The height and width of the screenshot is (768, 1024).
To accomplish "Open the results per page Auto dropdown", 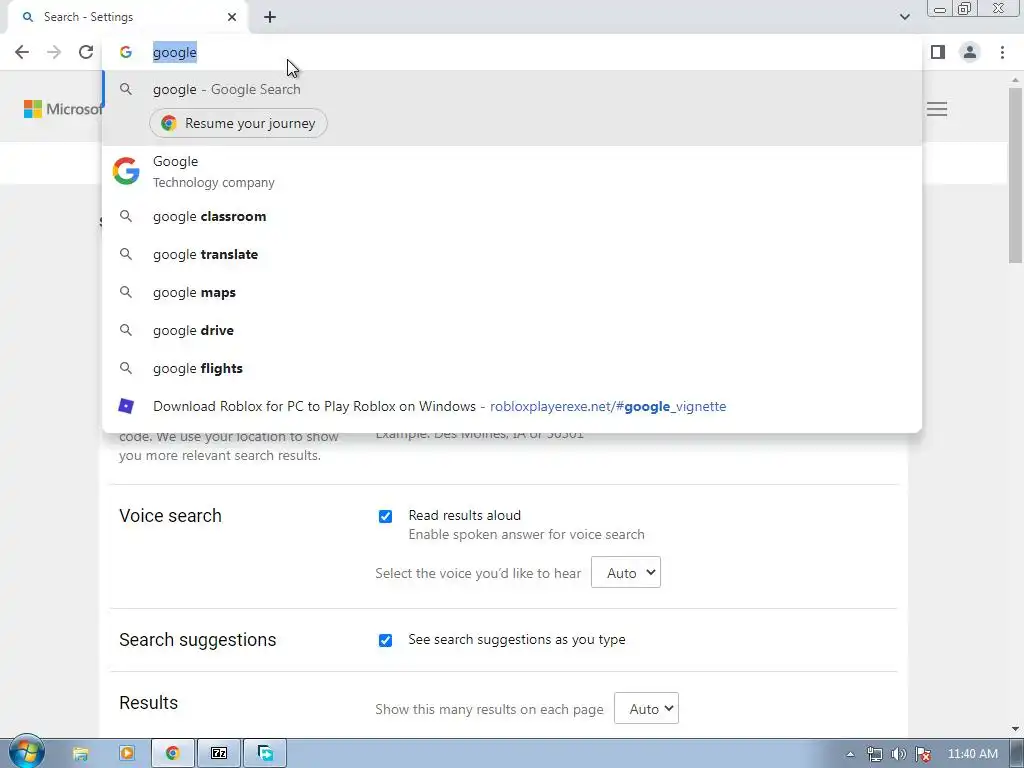I will pos(647,709).
